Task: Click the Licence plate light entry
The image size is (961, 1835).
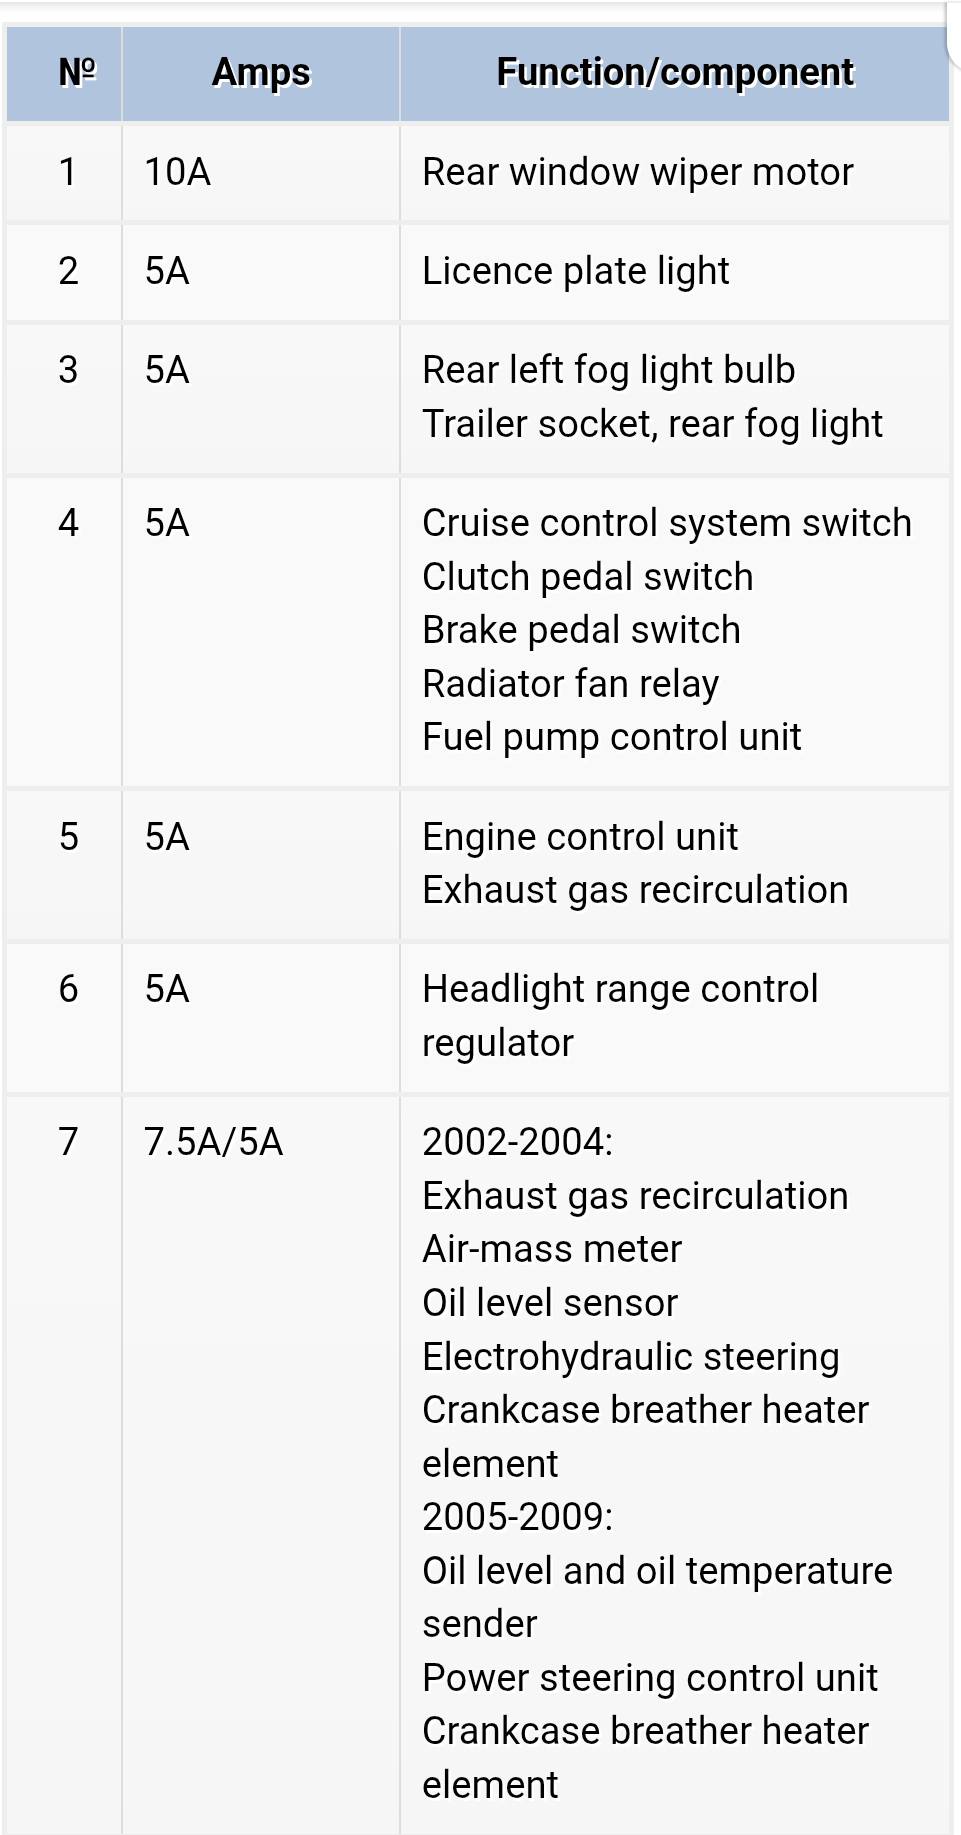Action: pos(575,271)
